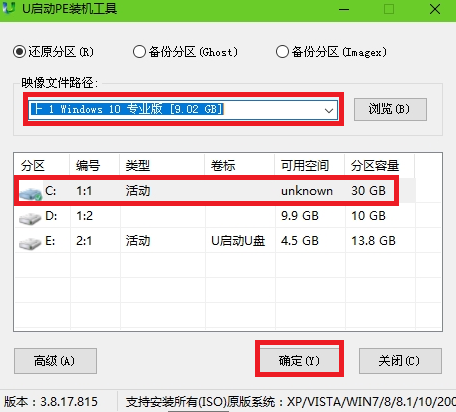Close the U启动PE装机工具 window
This screenshot has height=412, width=456.
(x=435, y=9)
